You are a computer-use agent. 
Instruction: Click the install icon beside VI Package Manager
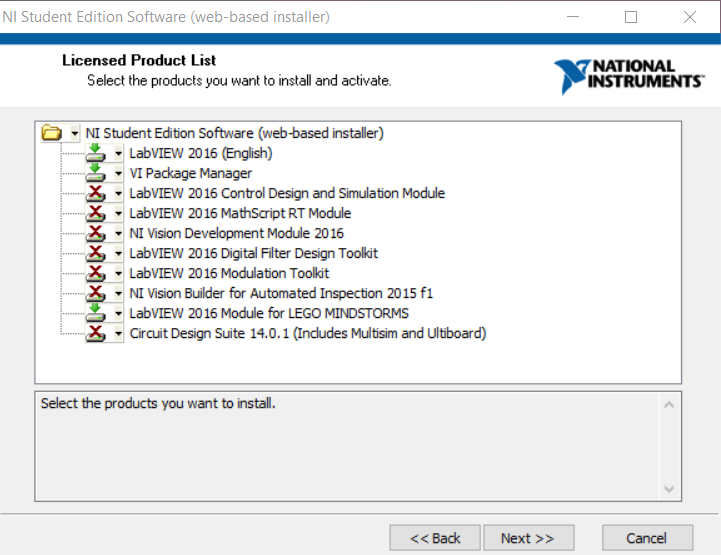[96, 173]
